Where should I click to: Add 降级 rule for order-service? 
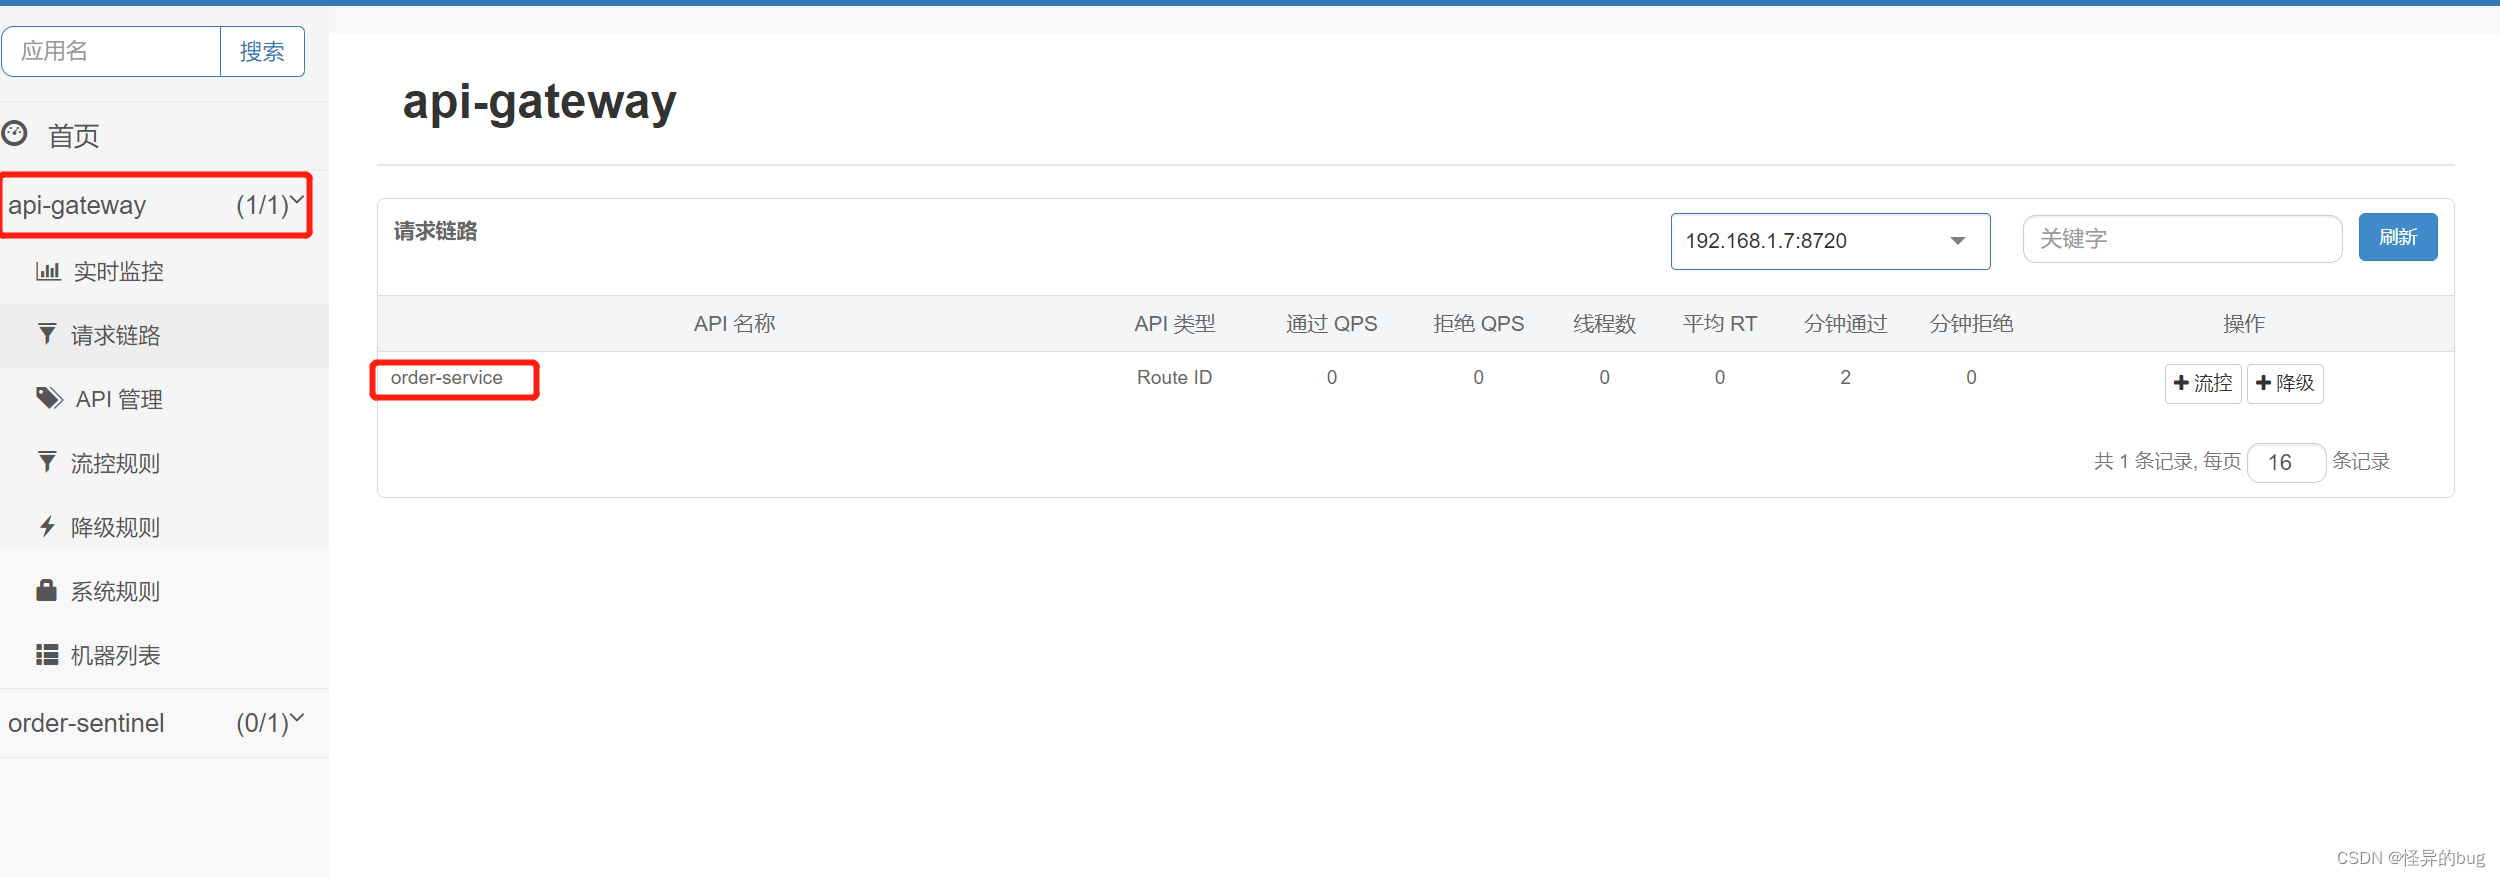pos(2284,383)
